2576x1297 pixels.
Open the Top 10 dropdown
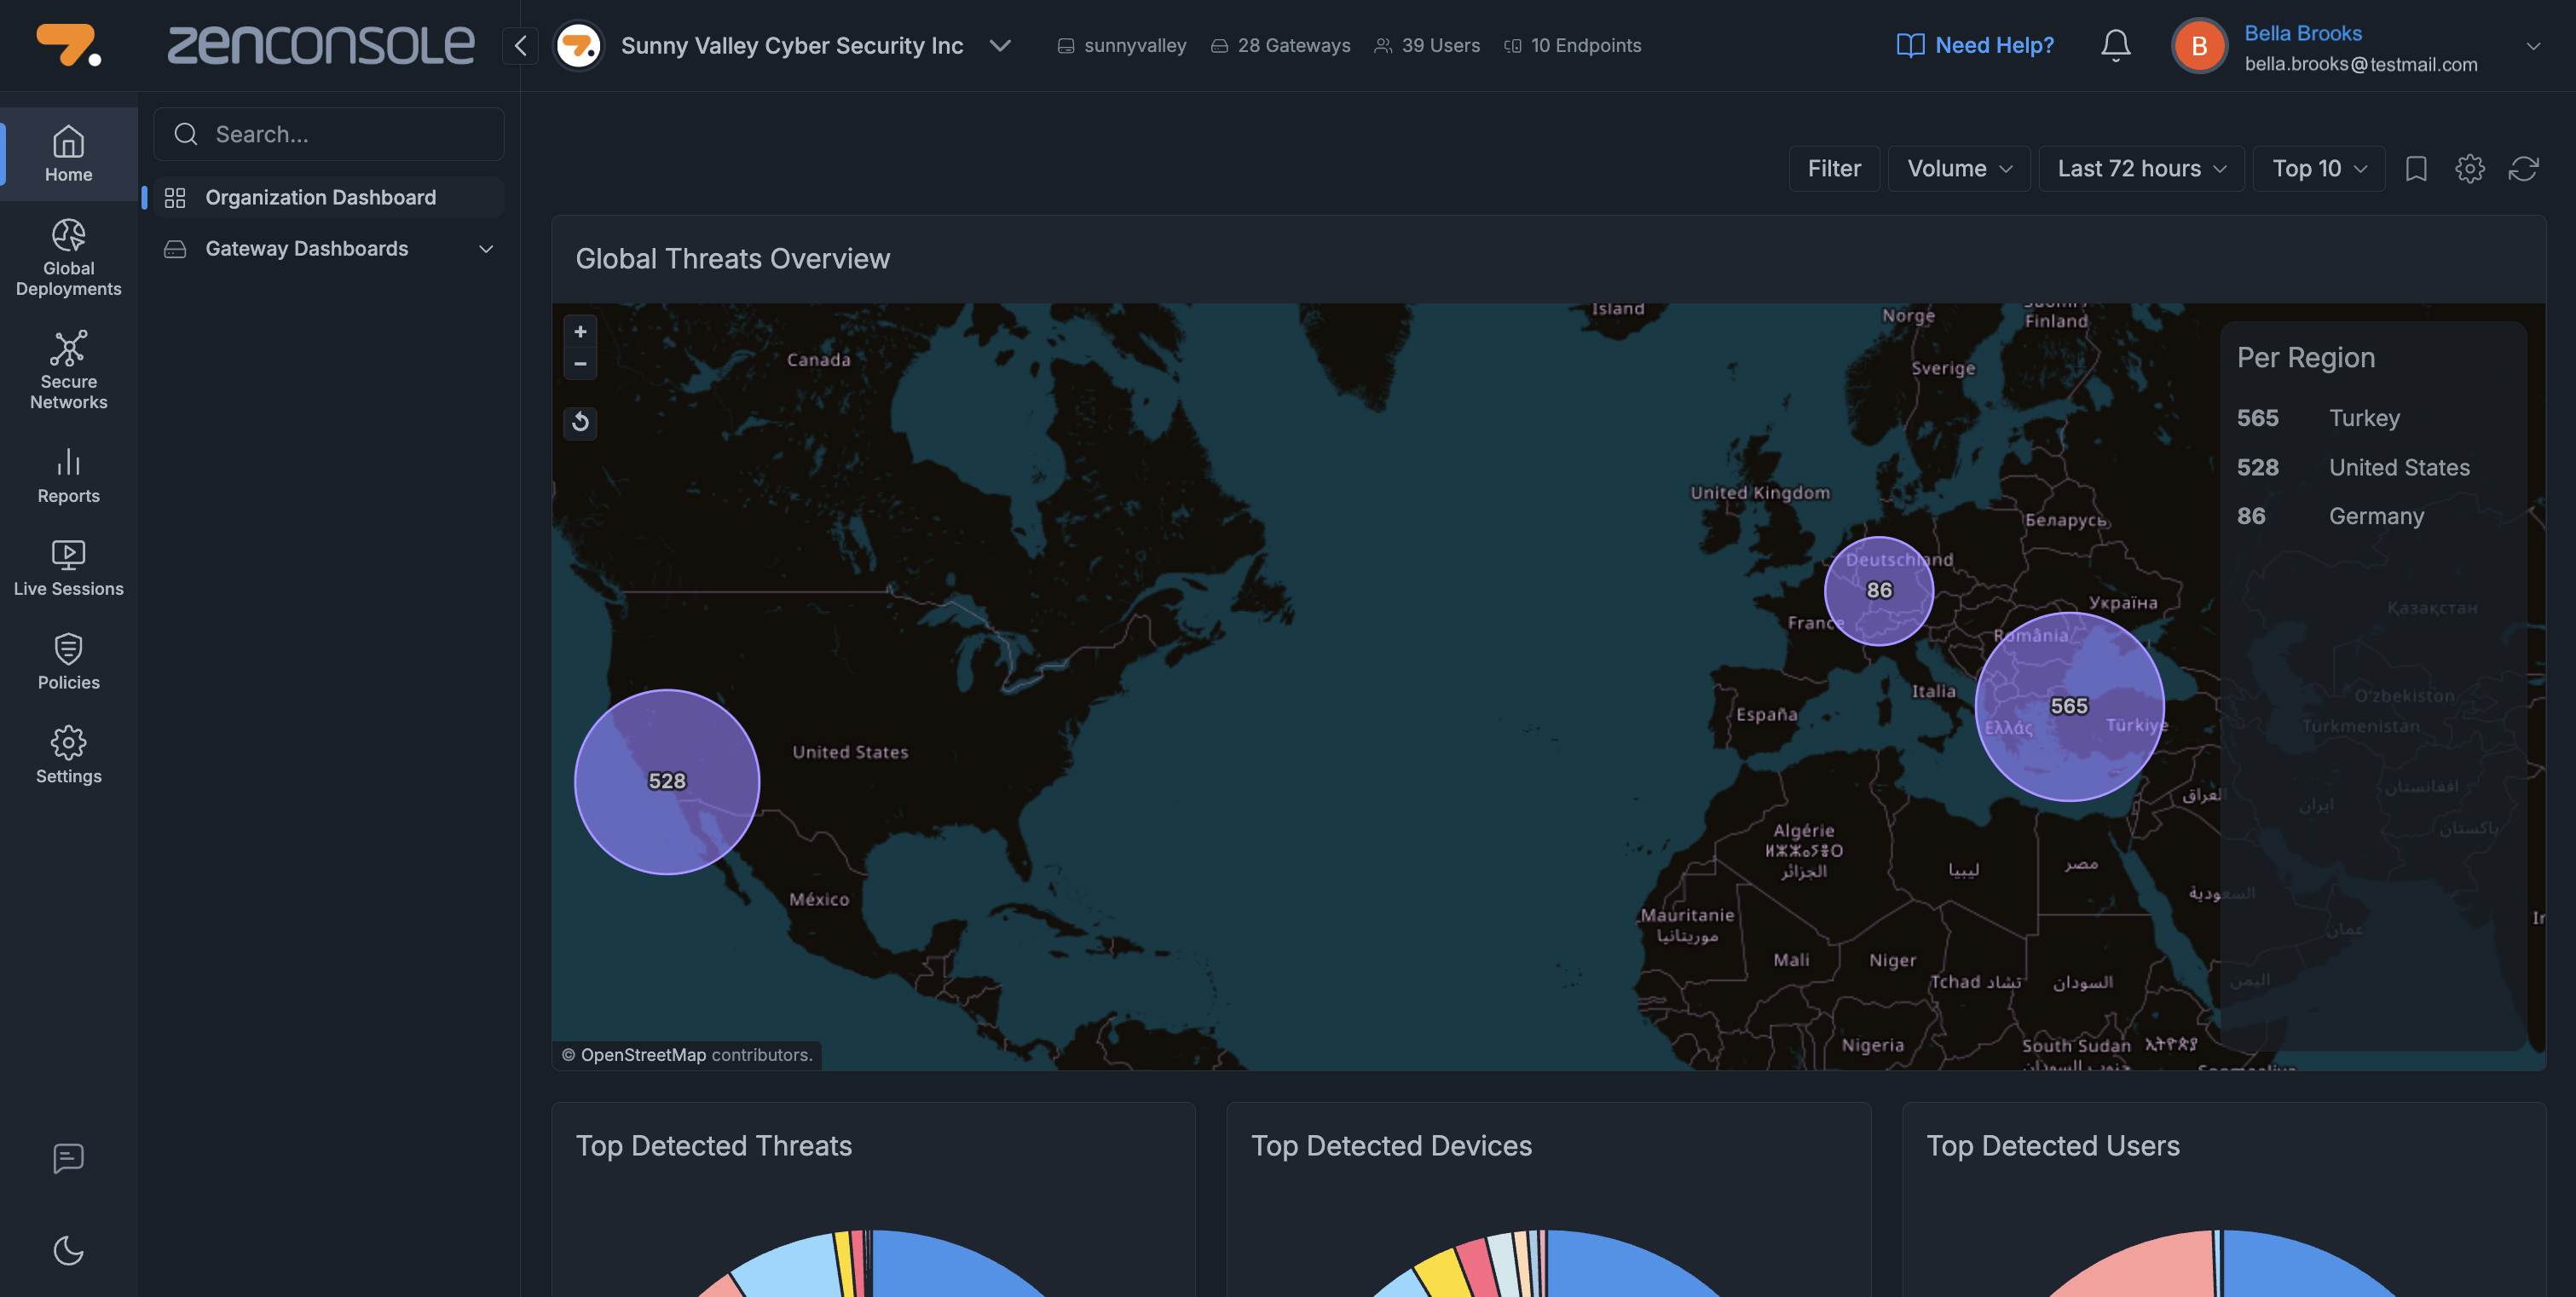[2318, 168]
